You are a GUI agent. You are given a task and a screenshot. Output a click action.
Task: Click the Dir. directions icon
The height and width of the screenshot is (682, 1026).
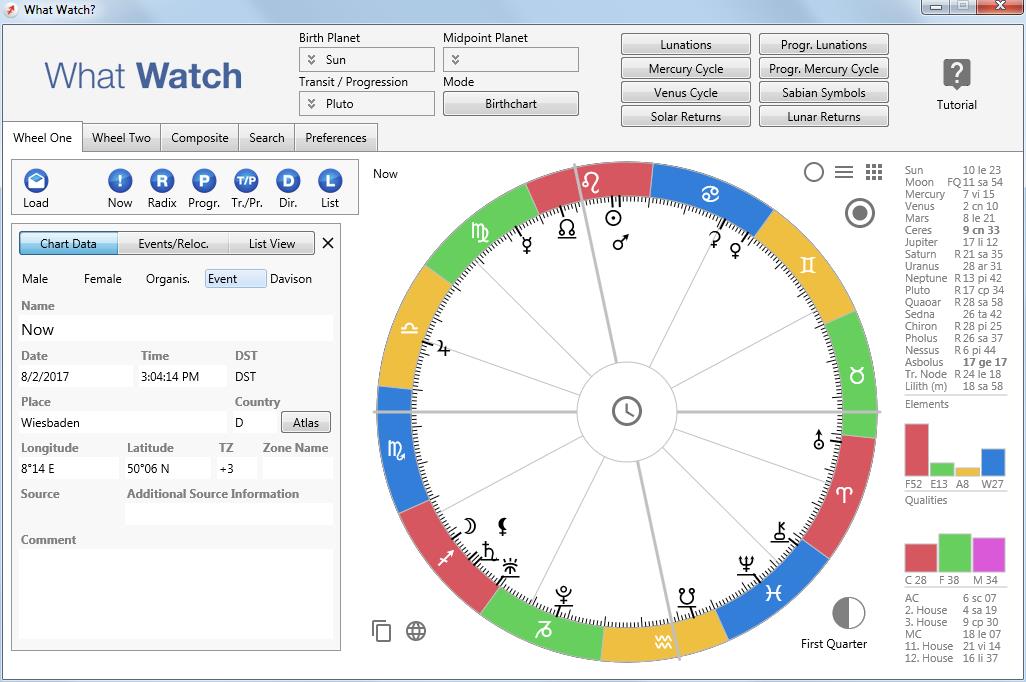pyautogui.click(x=288, y=181)
